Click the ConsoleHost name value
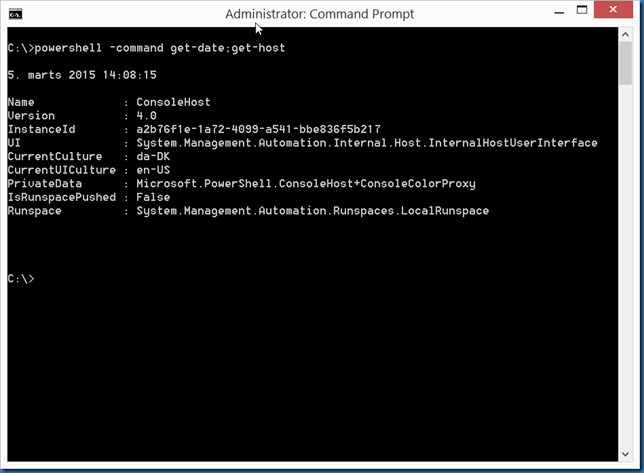Screen dimensions: 644x473 point(173,102)
